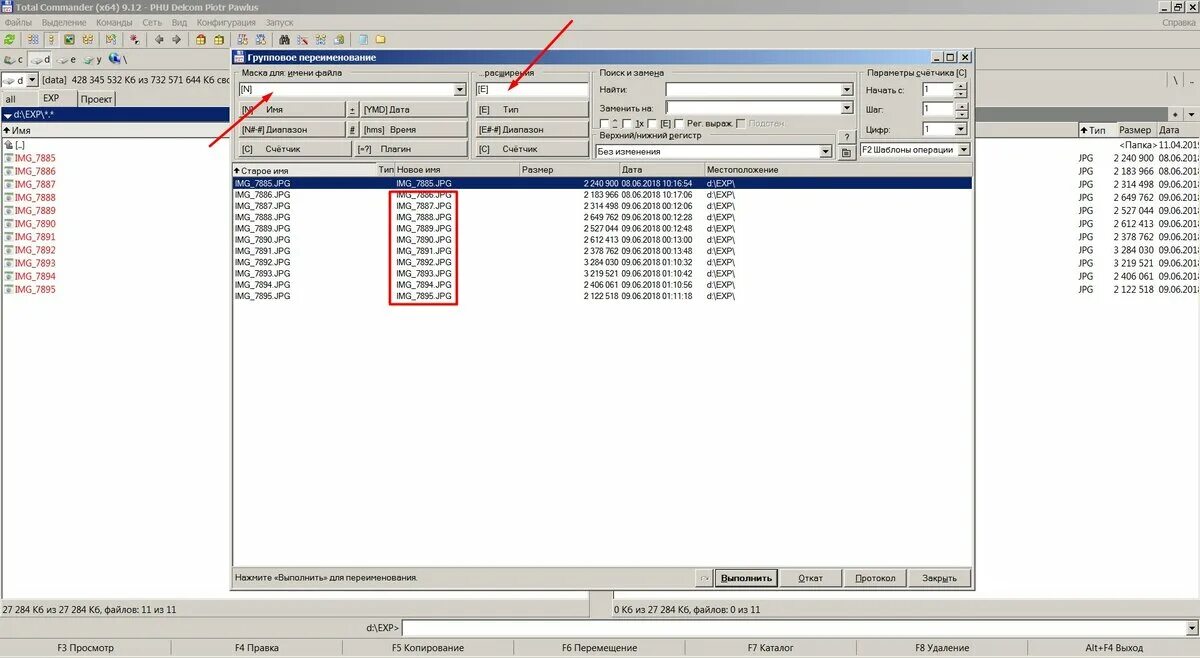Click the forward arrow toolbar icon
The image size is (1200, 658).
pyautogui.click(x=176, y=40)
